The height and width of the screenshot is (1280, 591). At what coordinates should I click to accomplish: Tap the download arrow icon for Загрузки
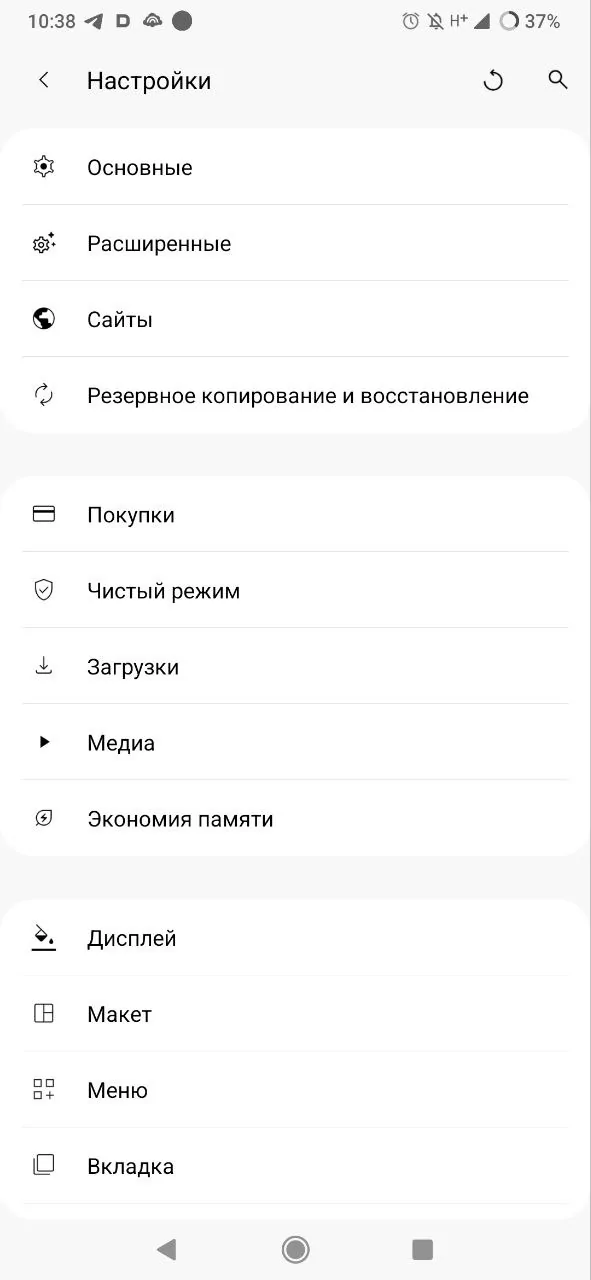[x=43, y=666]
